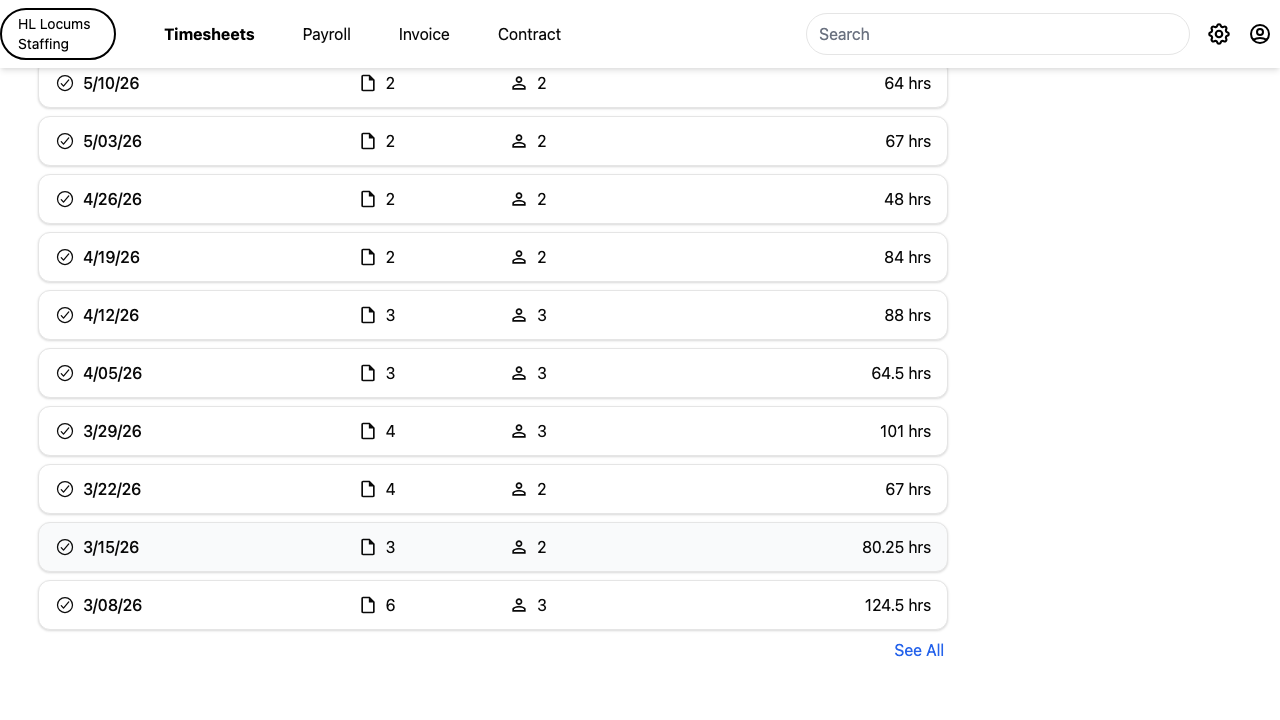Screen dimensions: 1280x720
Task: Click the document icon in the 4/05/26 row
Action: [x=368, y=373]
